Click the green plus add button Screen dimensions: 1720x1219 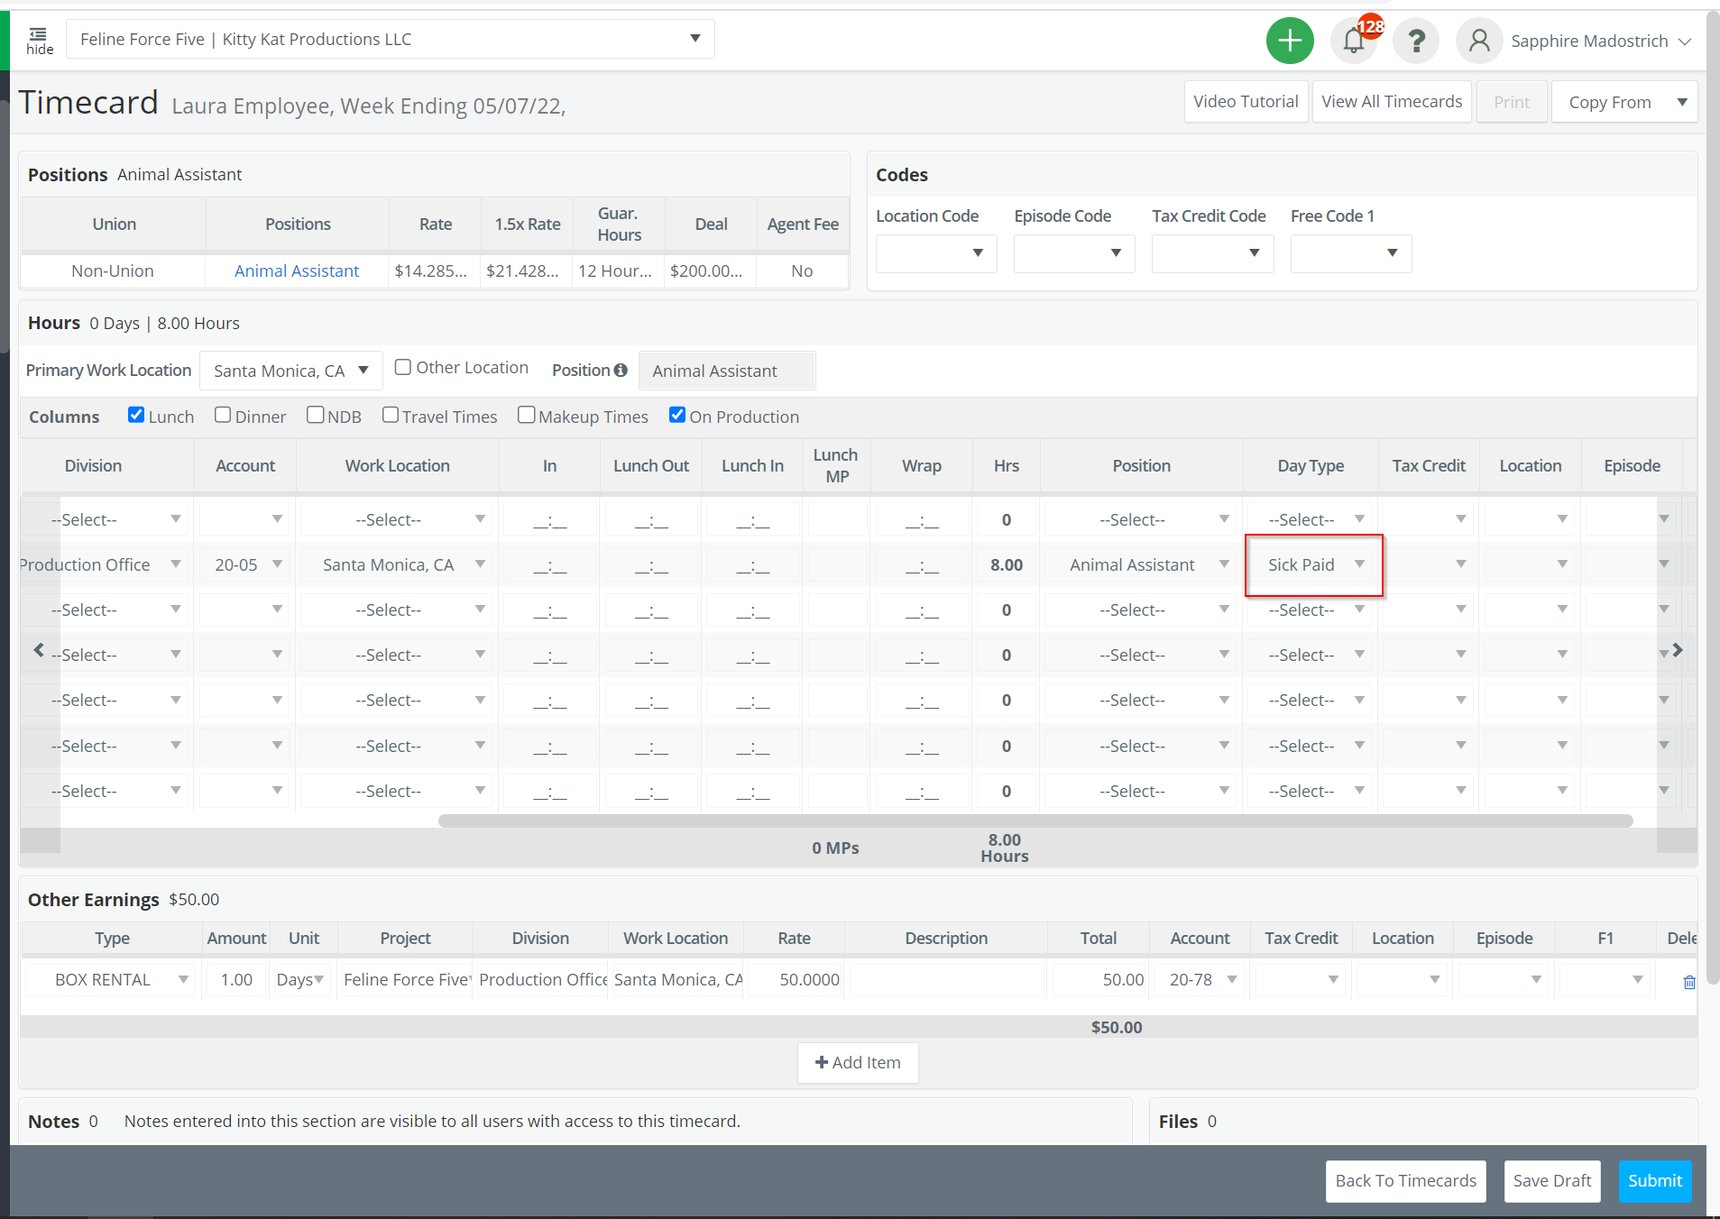coord(1289,41)
